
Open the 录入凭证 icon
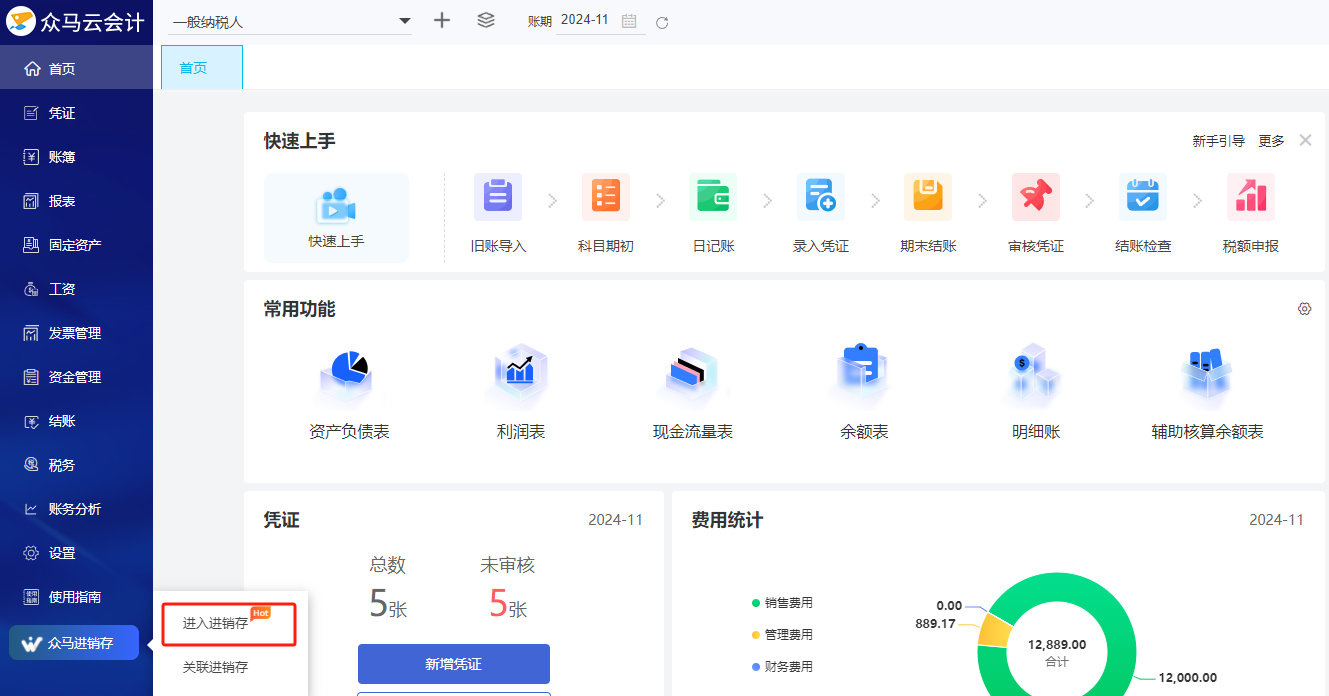pos(821,197)
